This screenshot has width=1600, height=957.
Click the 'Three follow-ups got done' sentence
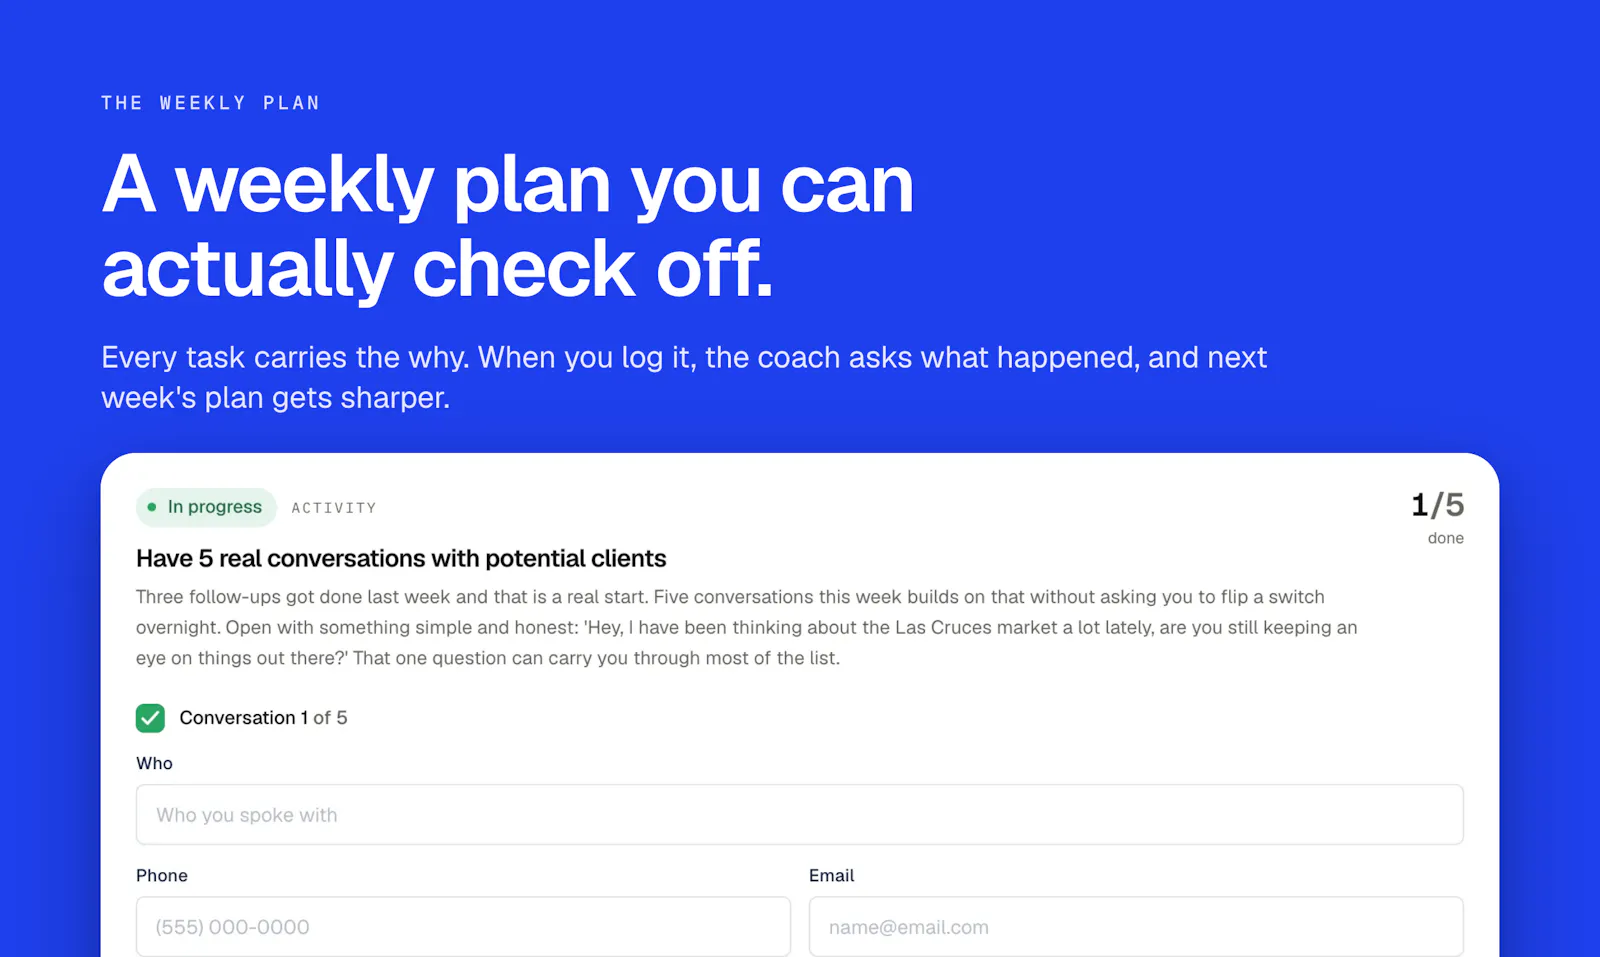(x=392, y=597)
